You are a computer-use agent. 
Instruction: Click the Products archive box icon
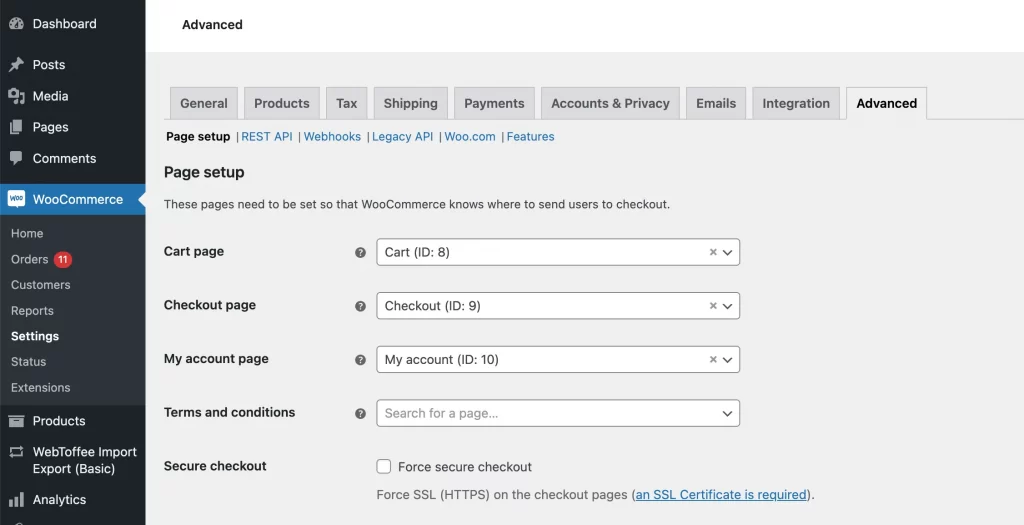16,421
